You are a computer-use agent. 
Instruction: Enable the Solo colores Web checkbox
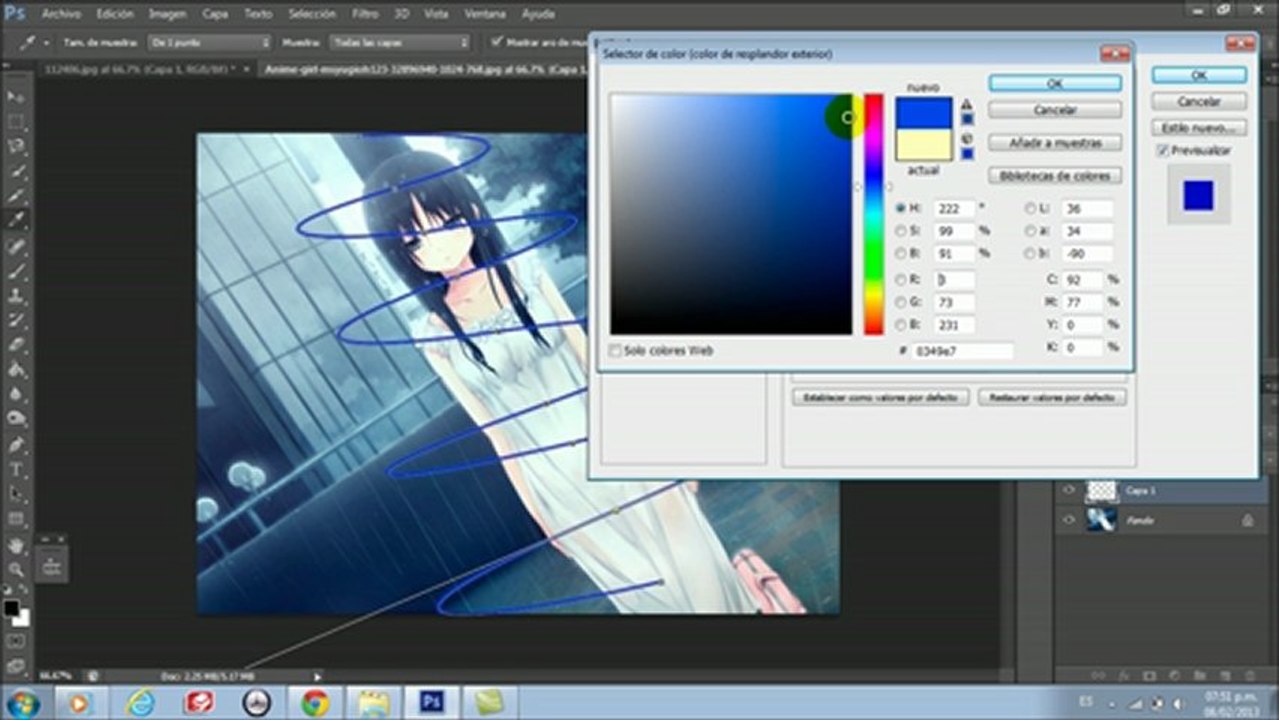coord(615,351)
